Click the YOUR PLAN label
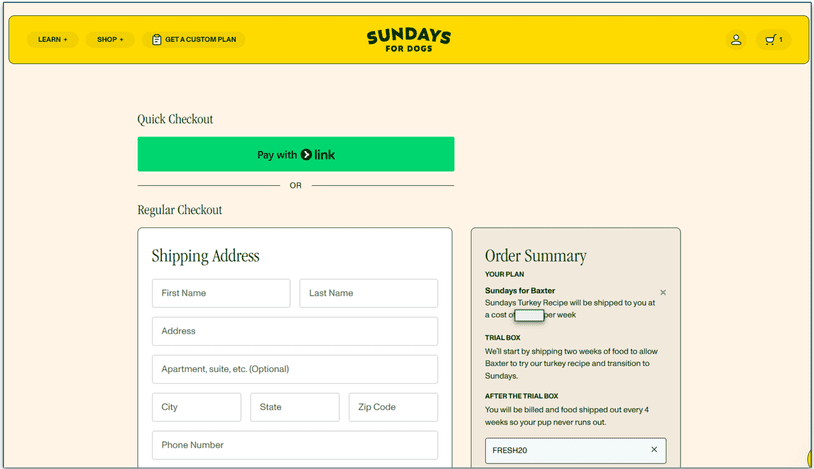The height and width of the screenshot is (469, 814). pyautogui.click(x=505, y=274)
